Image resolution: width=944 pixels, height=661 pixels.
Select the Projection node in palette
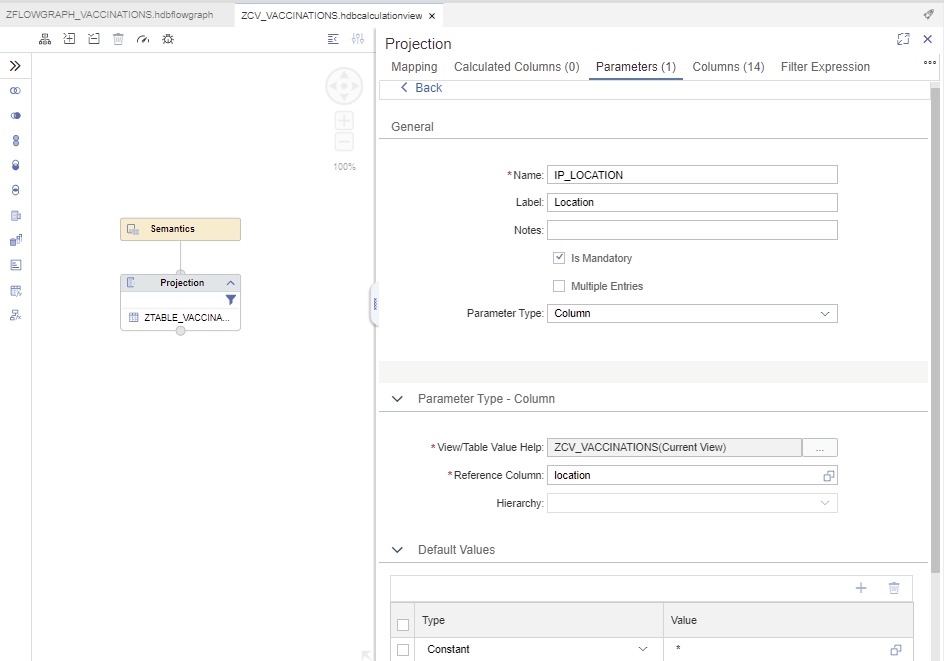tap(16, 216)
